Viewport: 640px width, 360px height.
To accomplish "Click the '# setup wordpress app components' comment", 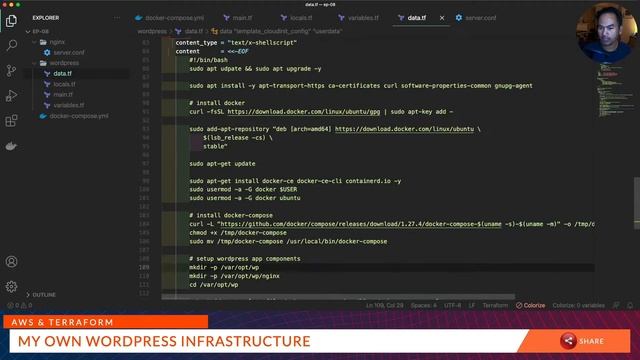I will click(x=245, y=258).
